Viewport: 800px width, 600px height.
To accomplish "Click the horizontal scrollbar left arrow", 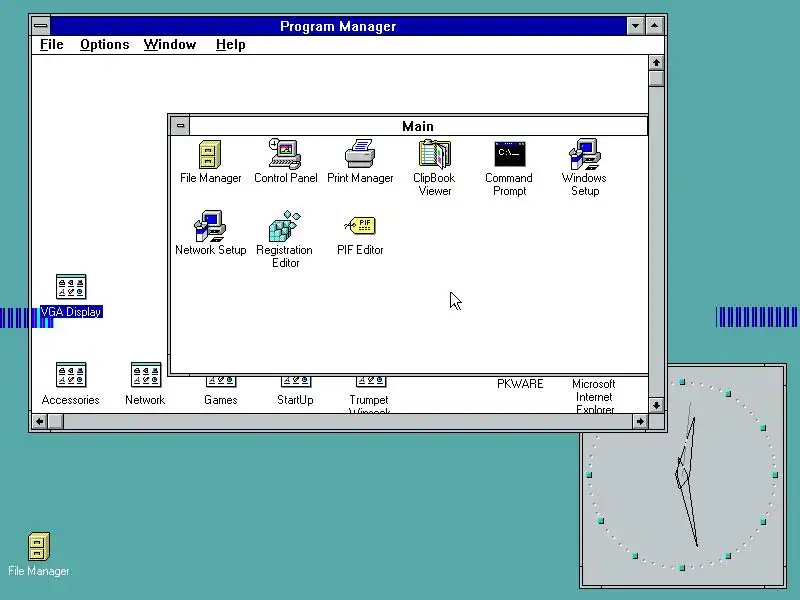I will point(40,421).
